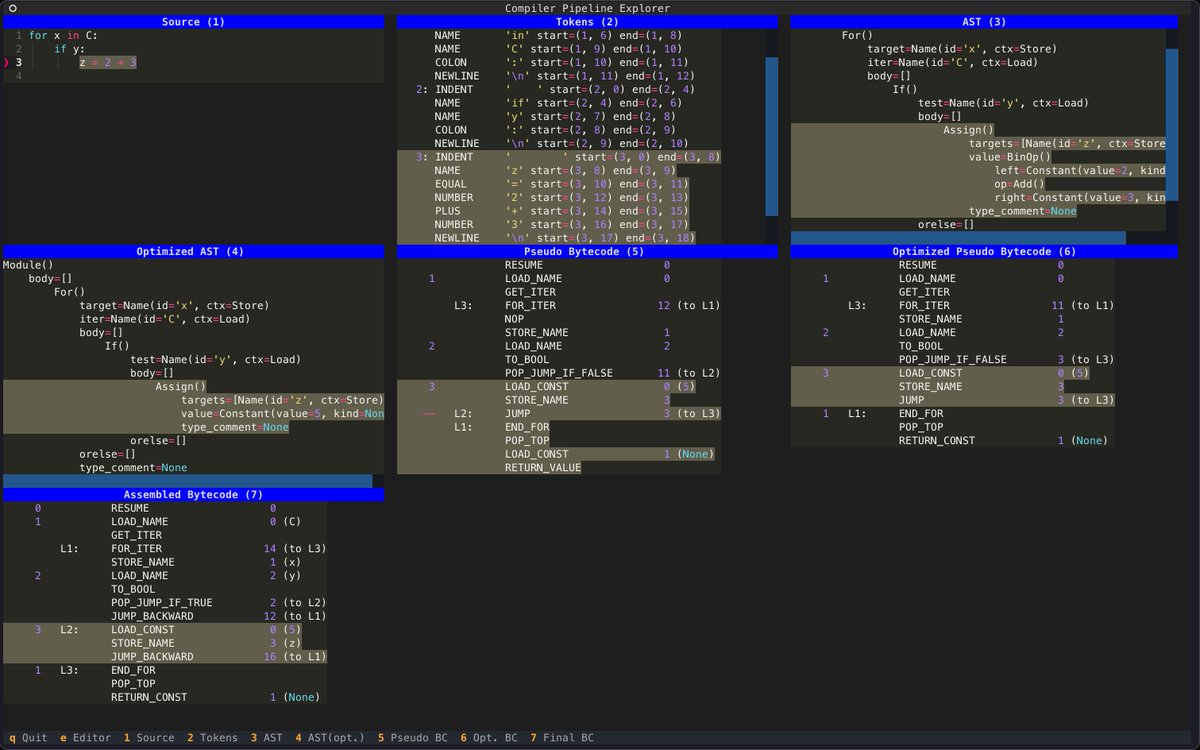
Task: Select '5 Pseudo BC' in the footer bar
Action: (413, 738)
